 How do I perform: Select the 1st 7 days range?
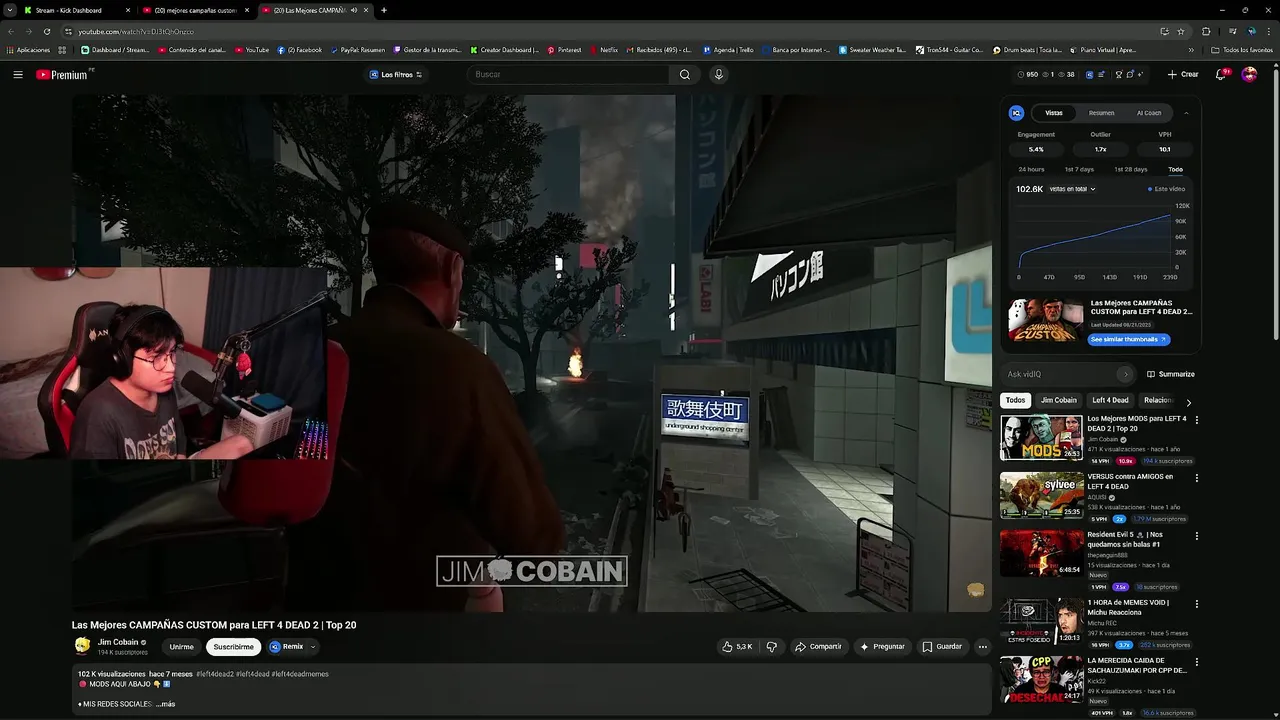pyautogui.click(x=1079, y=169)
